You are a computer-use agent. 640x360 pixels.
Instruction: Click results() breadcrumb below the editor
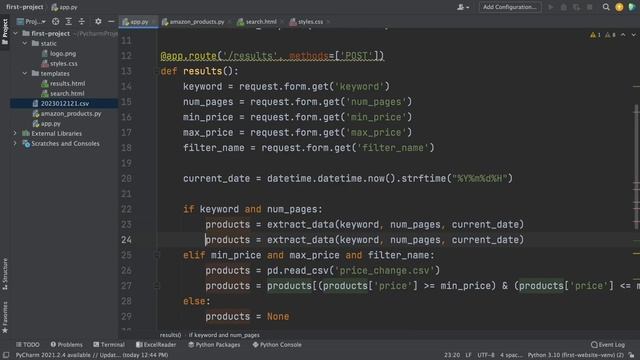coord(170,335)
